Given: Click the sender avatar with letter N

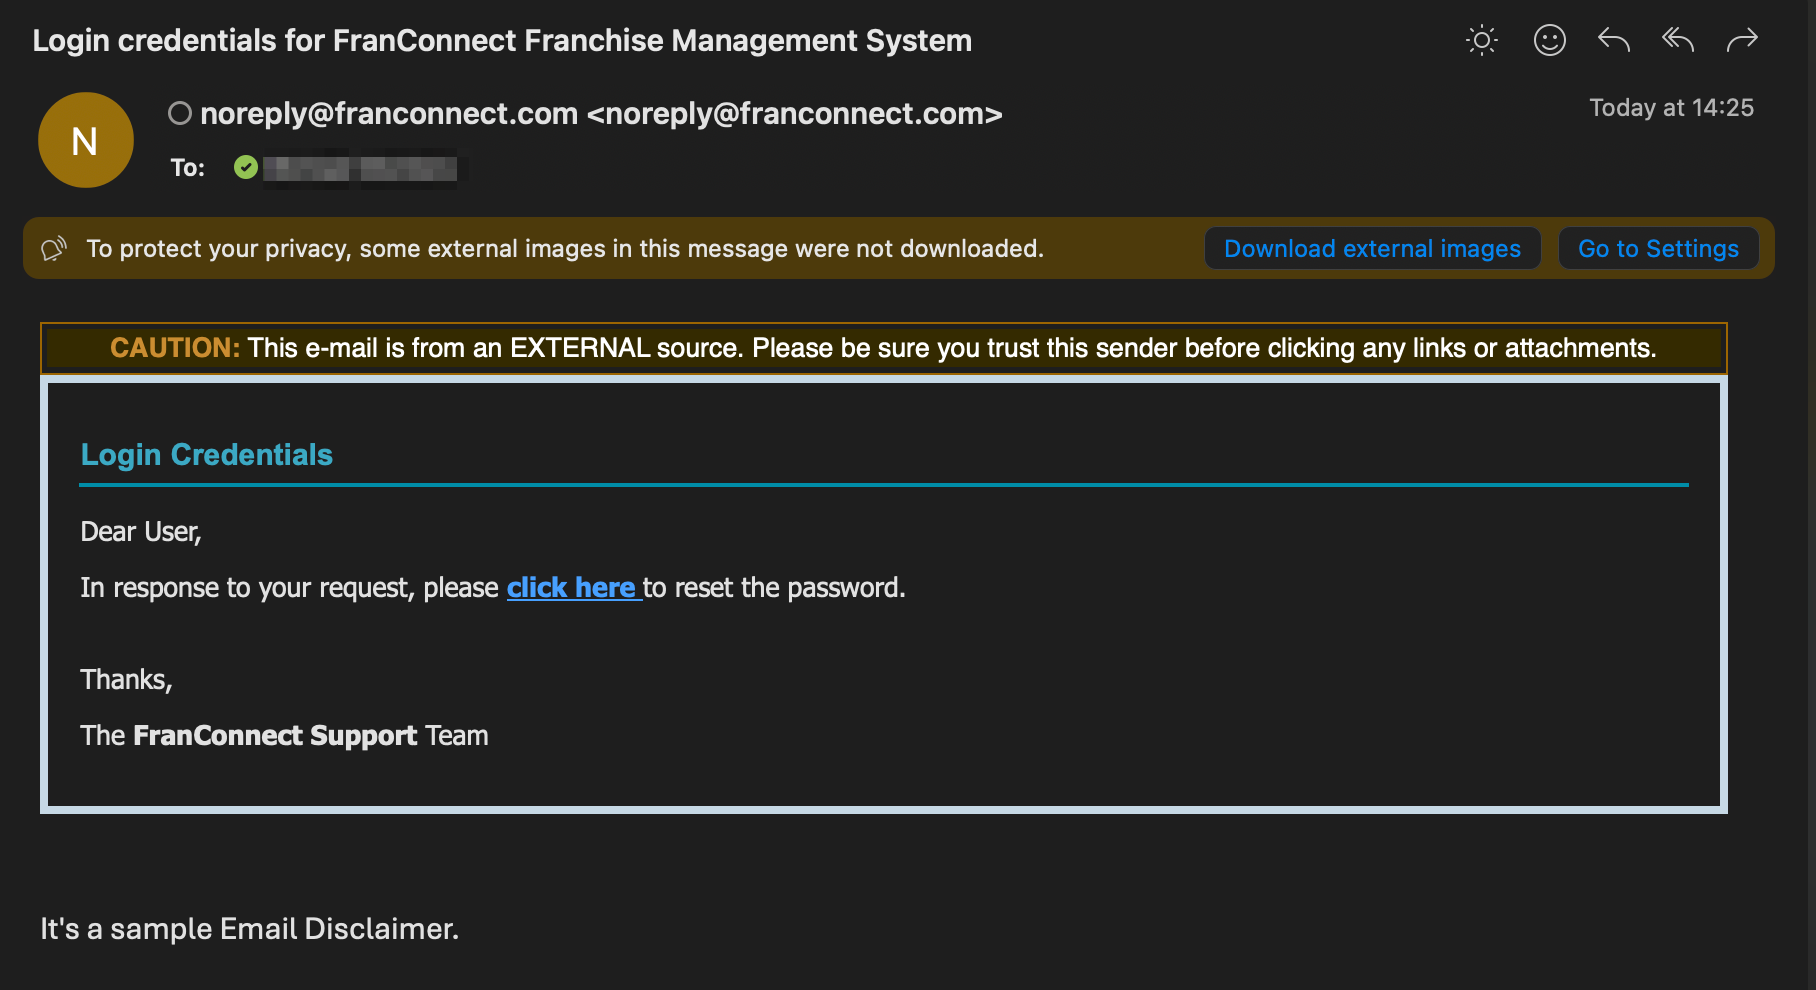Looking at the screenshot, I should (x=86, y=140).
